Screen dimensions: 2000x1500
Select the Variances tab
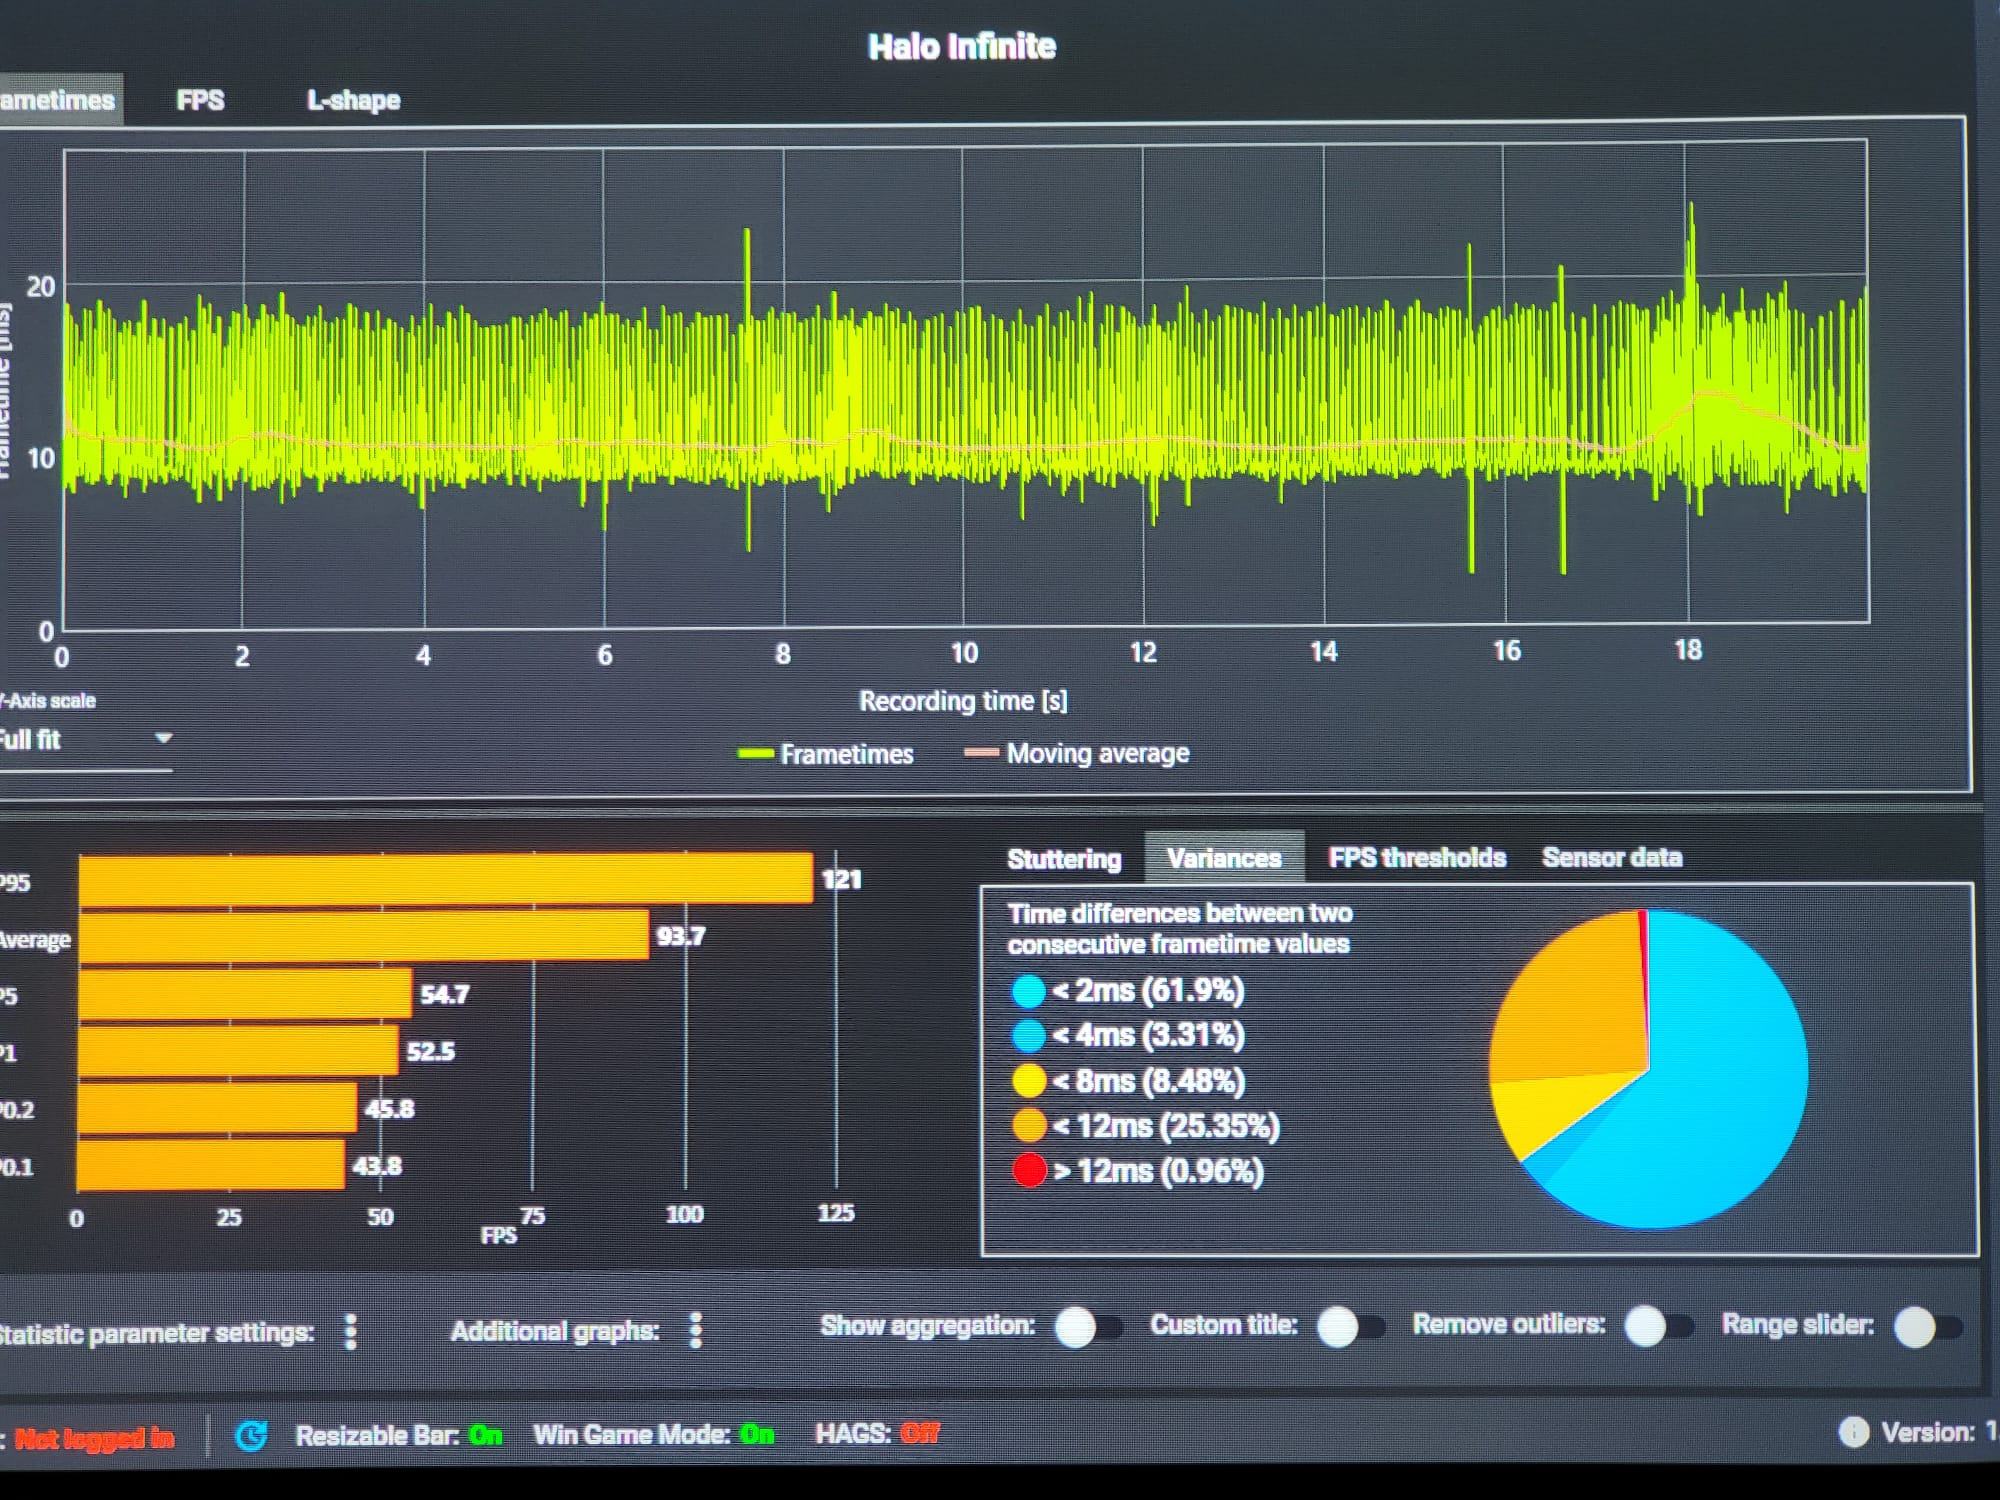[x=1224, y=858]
